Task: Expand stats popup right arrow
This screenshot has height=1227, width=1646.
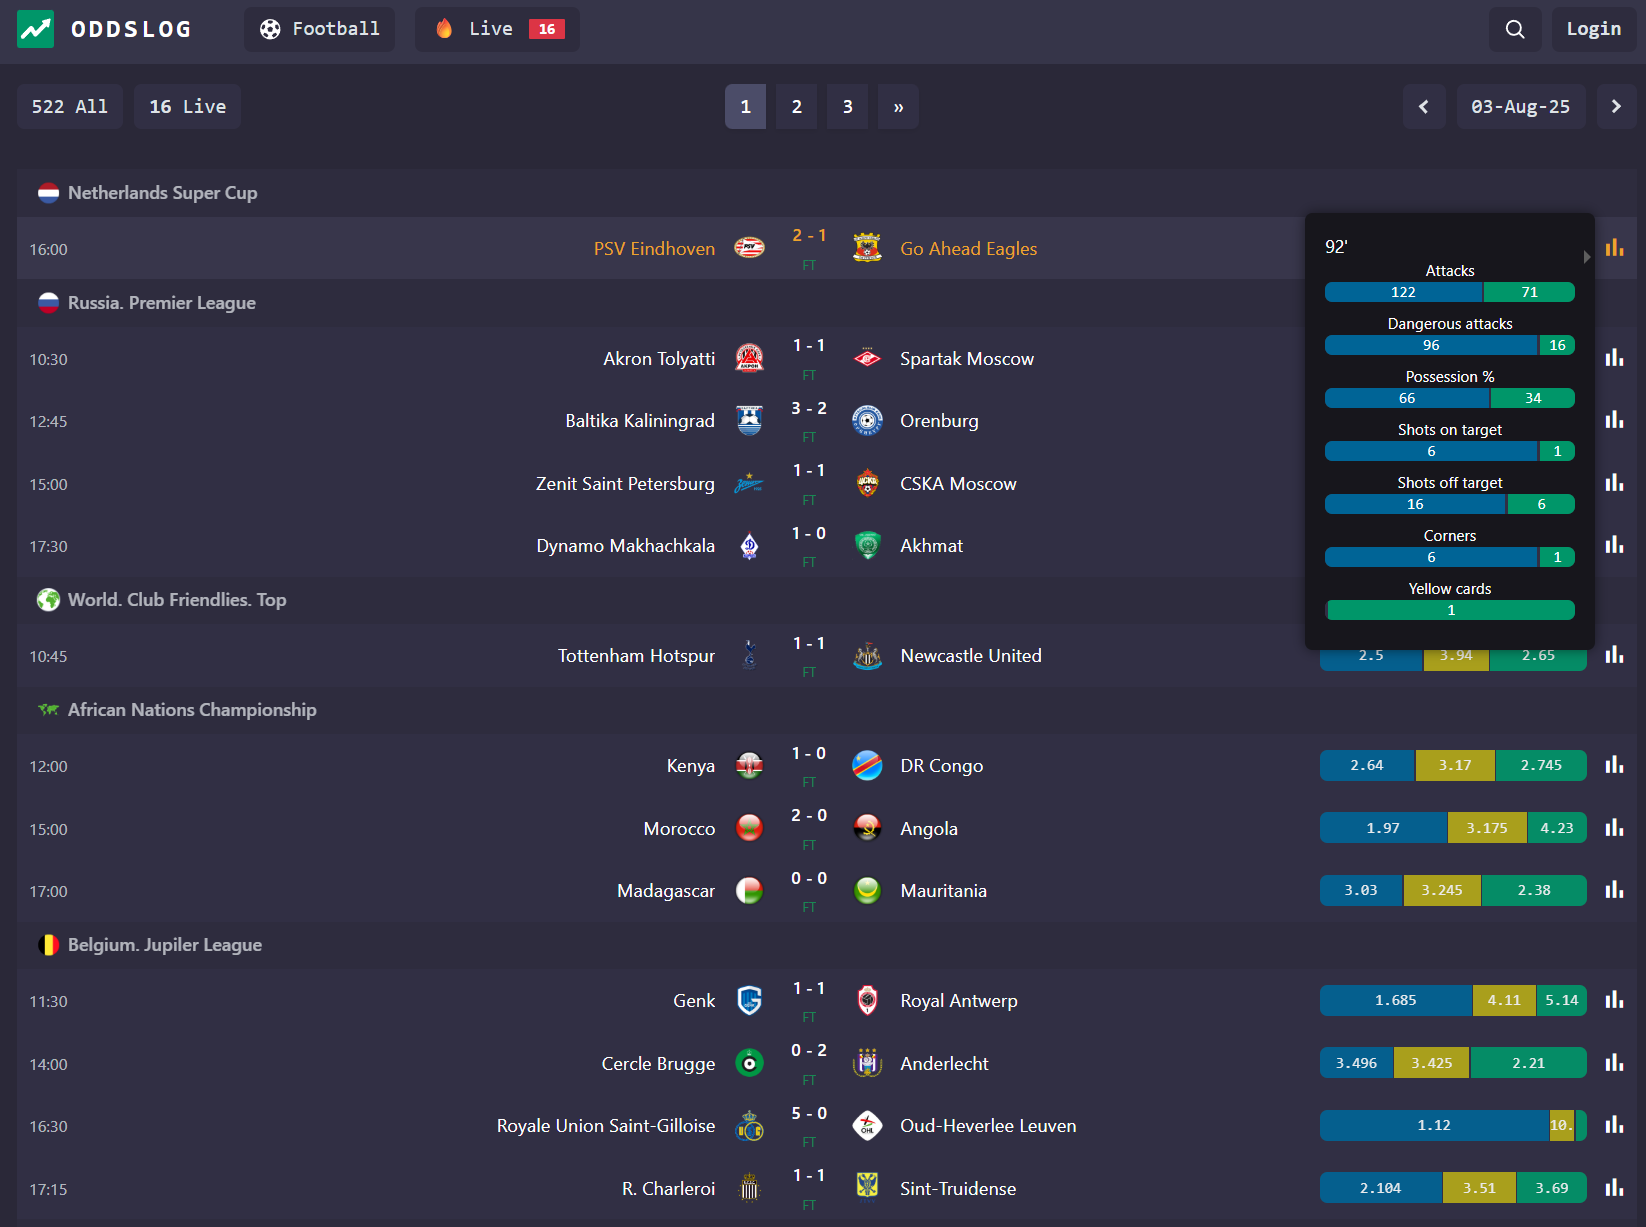Action: pyautogui.click(x=1586, y=257)
